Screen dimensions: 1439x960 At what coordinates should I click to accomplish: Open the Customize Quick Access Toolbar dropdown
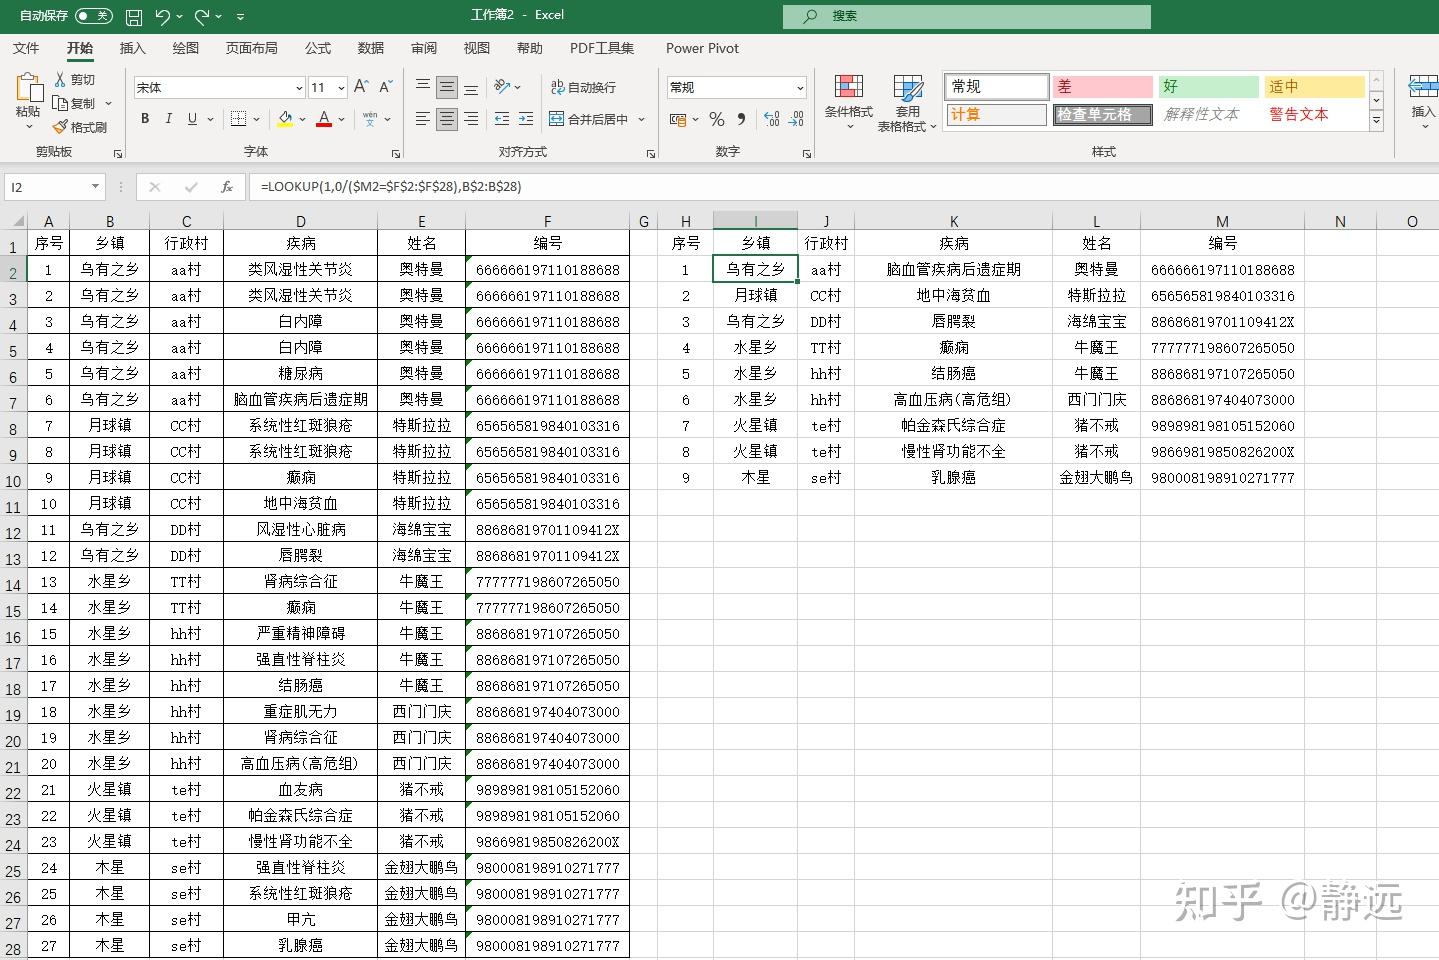pyautogui.click(x=241, y=17)
